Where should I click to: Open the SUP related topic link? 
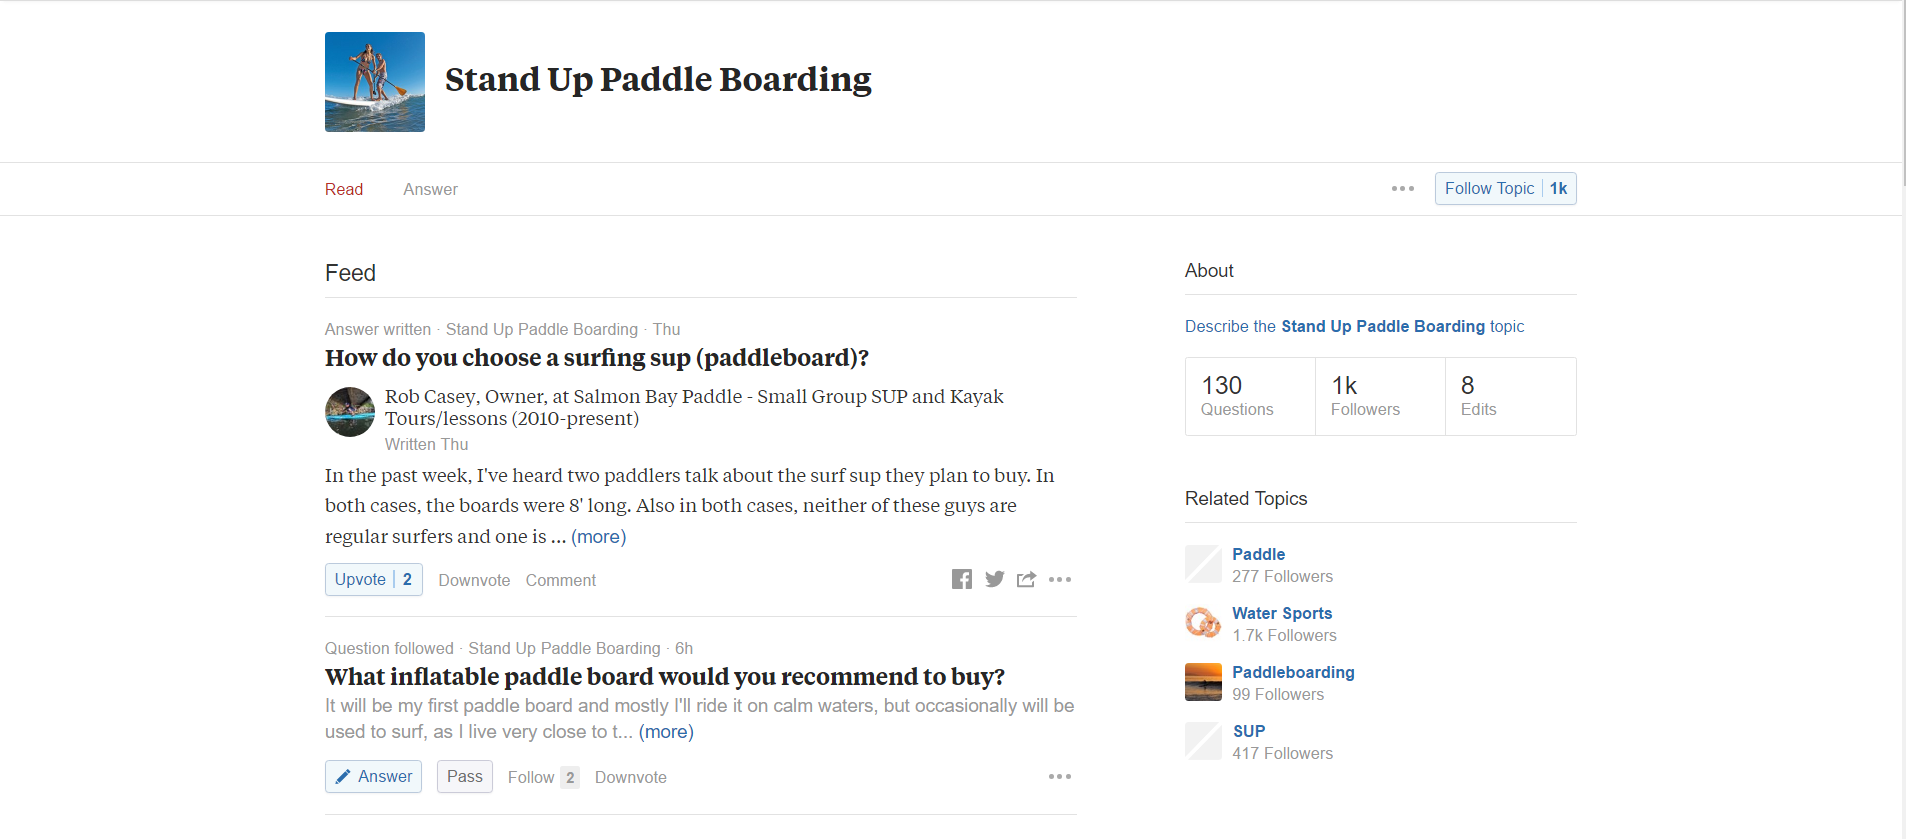1249,730
